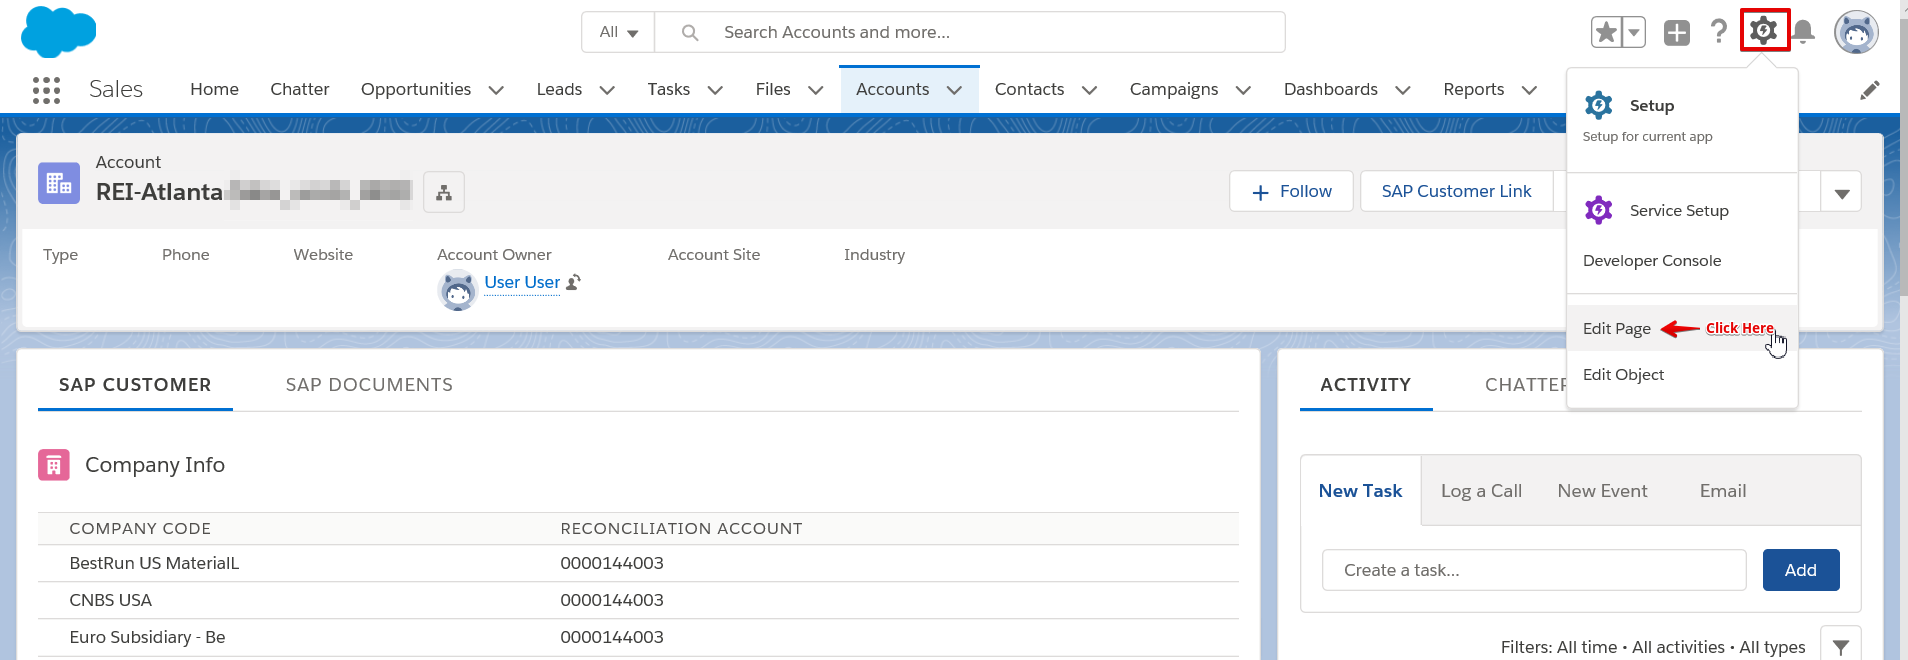Click the Salesforce cloud logo

58,31
